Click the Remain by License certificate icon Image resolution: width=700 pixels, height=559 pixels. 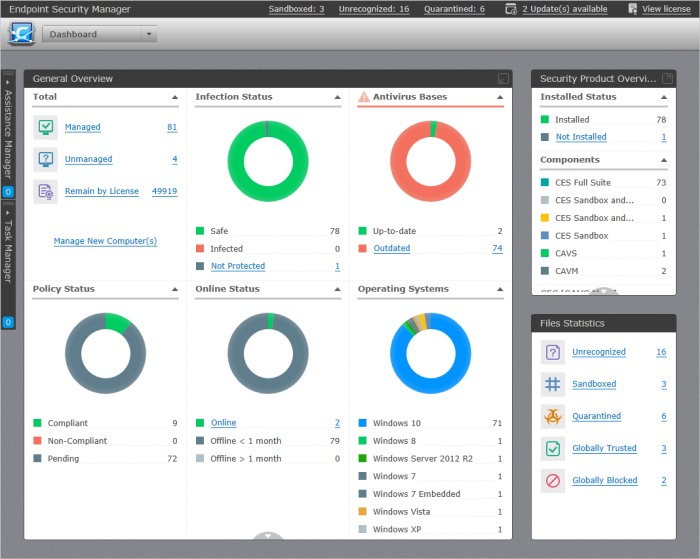(x=46, y=192)
